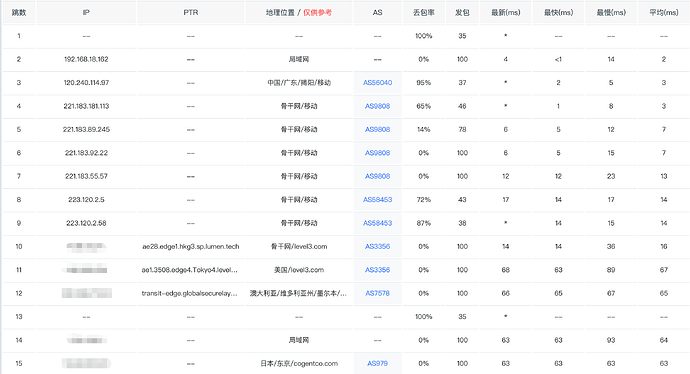
Task: Click 局域网 in hop 2 row
Action: pyautogui.click(x=299, y=59)
